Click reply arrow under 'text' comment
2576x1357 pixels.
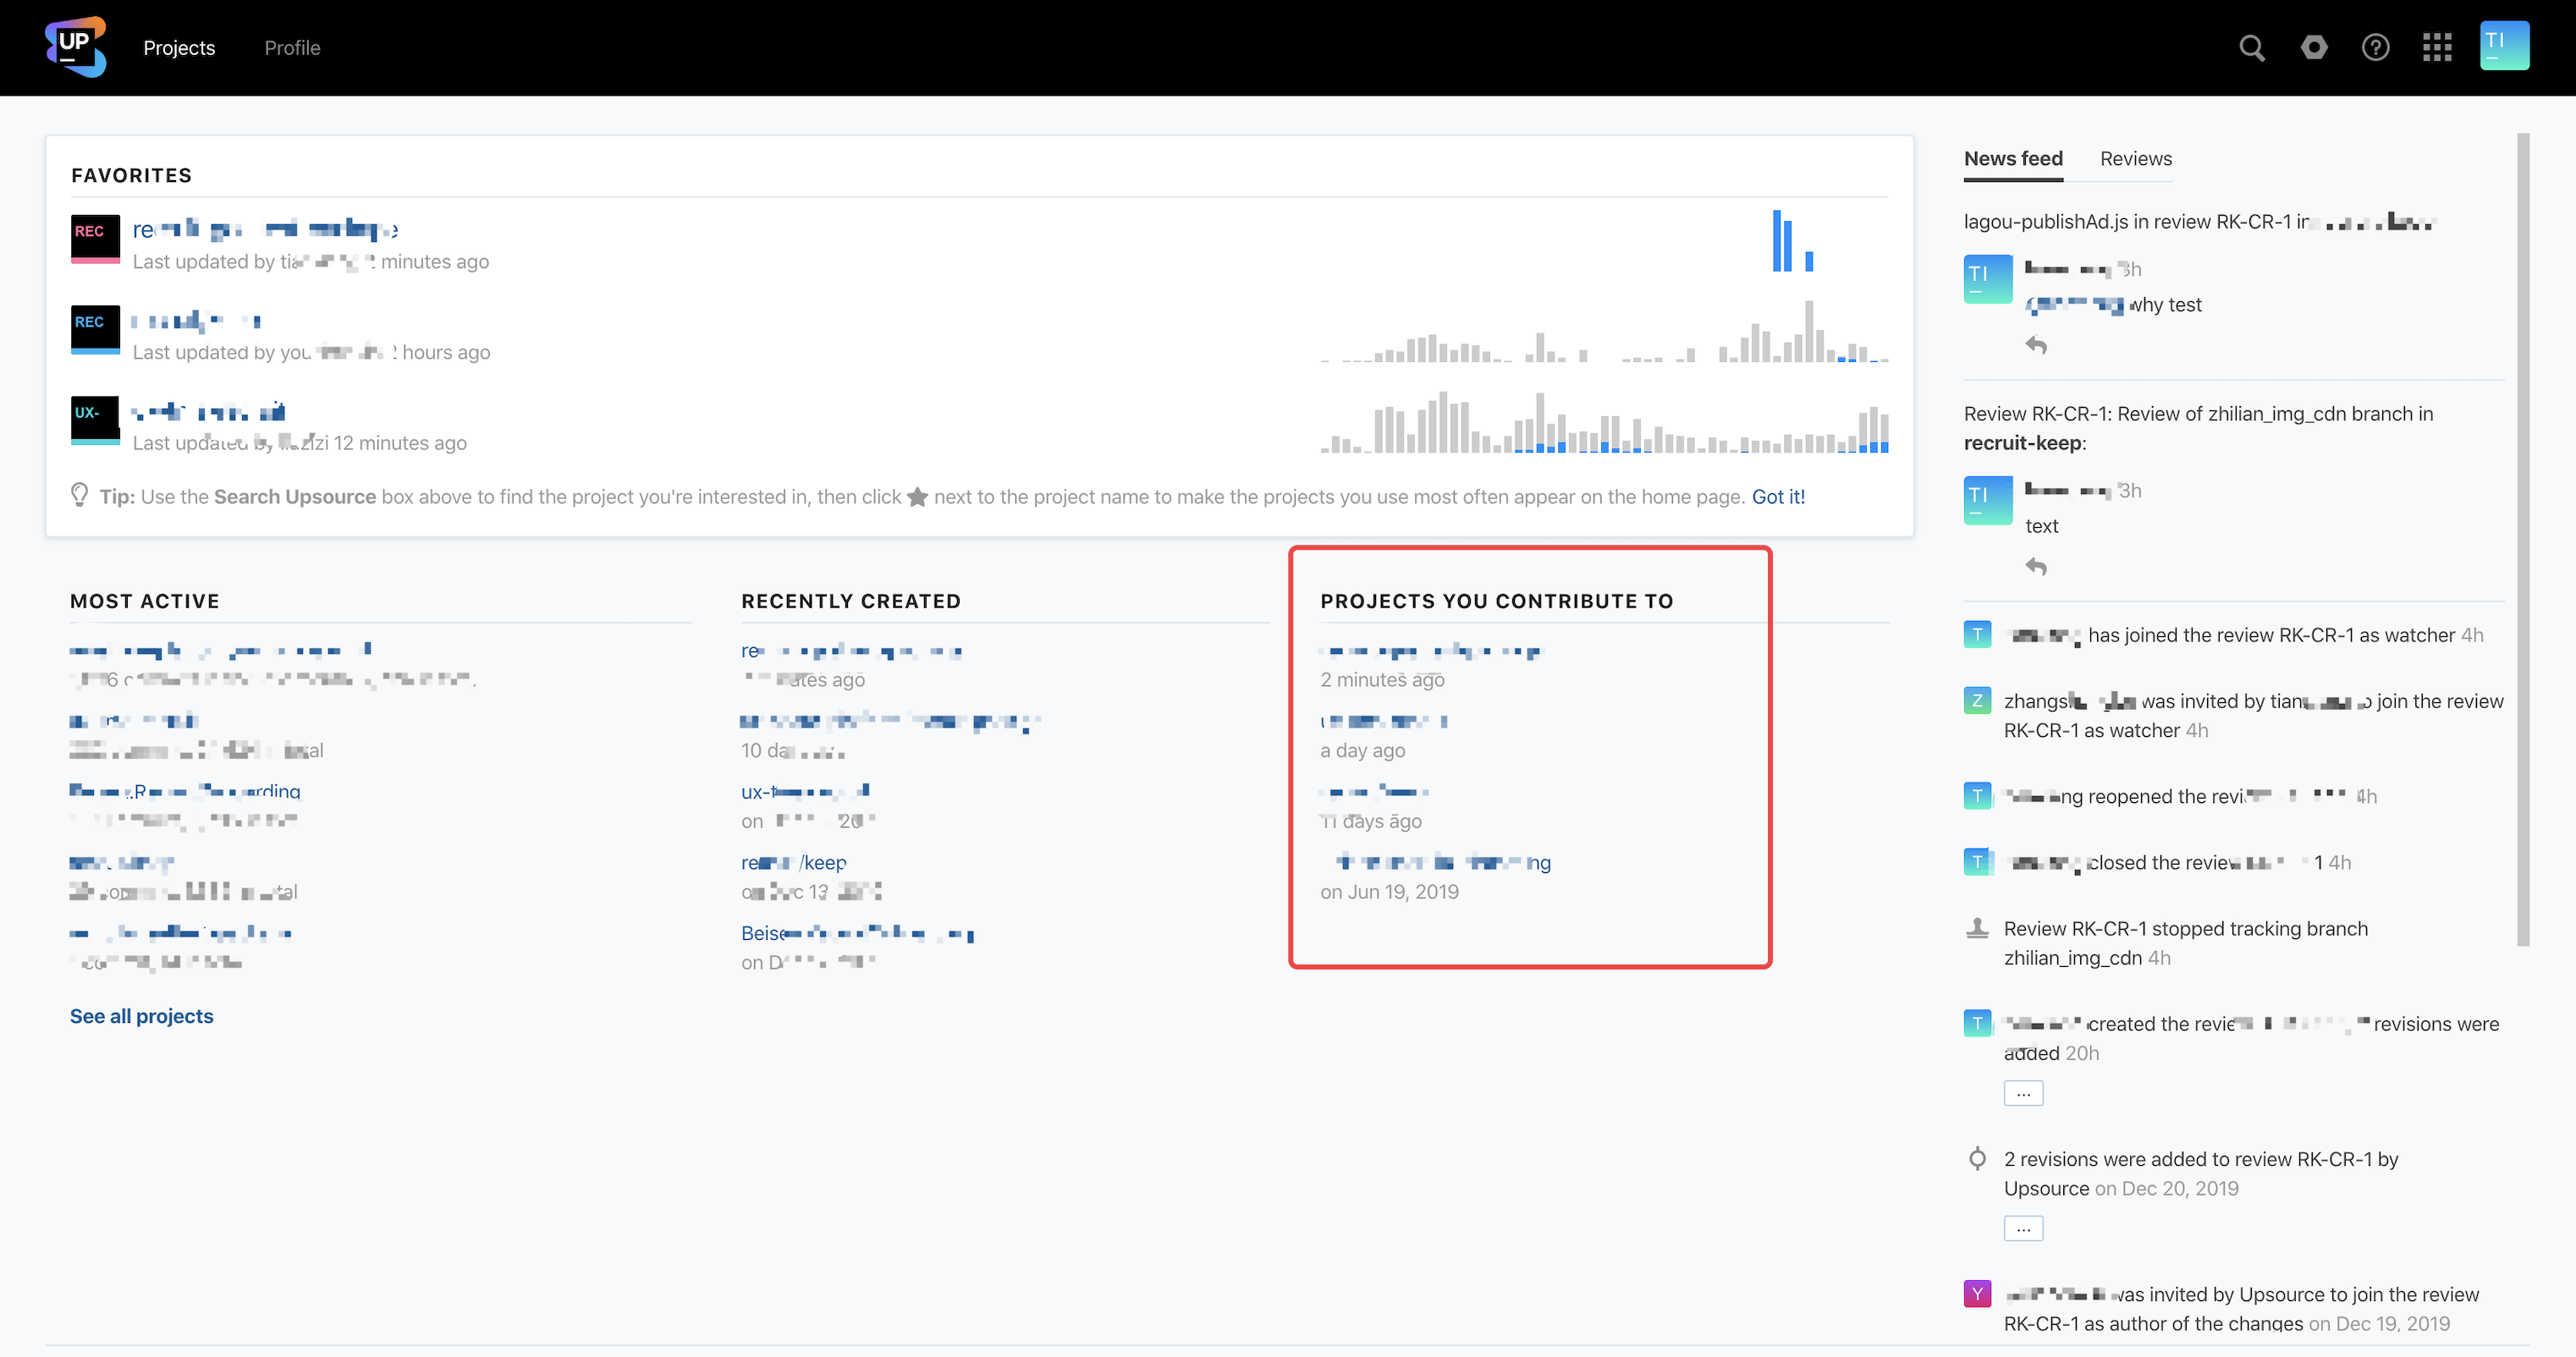tap(2036, 567)
